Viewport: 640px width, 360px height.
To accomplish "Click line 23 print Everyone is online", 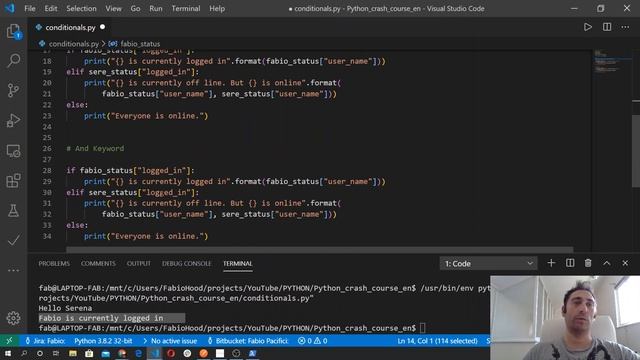I will pyautogui.click(x=146, y=116).
